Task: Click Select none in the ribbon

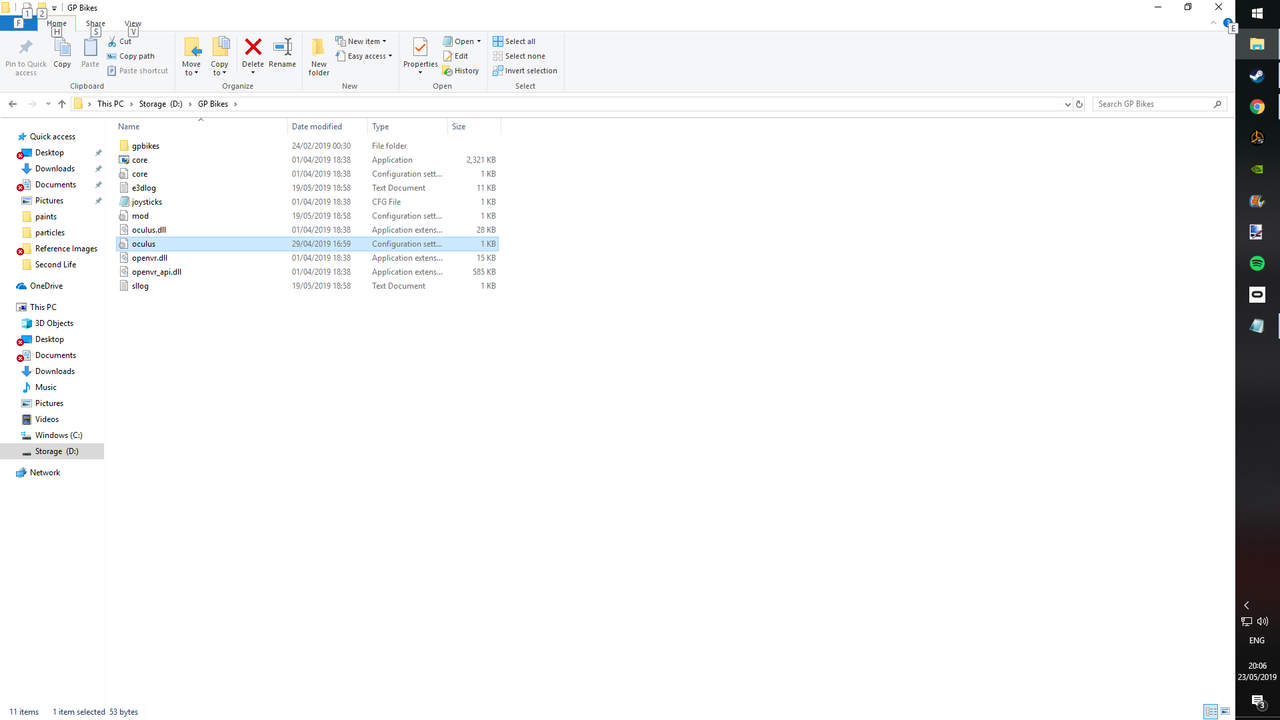Action: pyautogui.click(x=519, y=56)
